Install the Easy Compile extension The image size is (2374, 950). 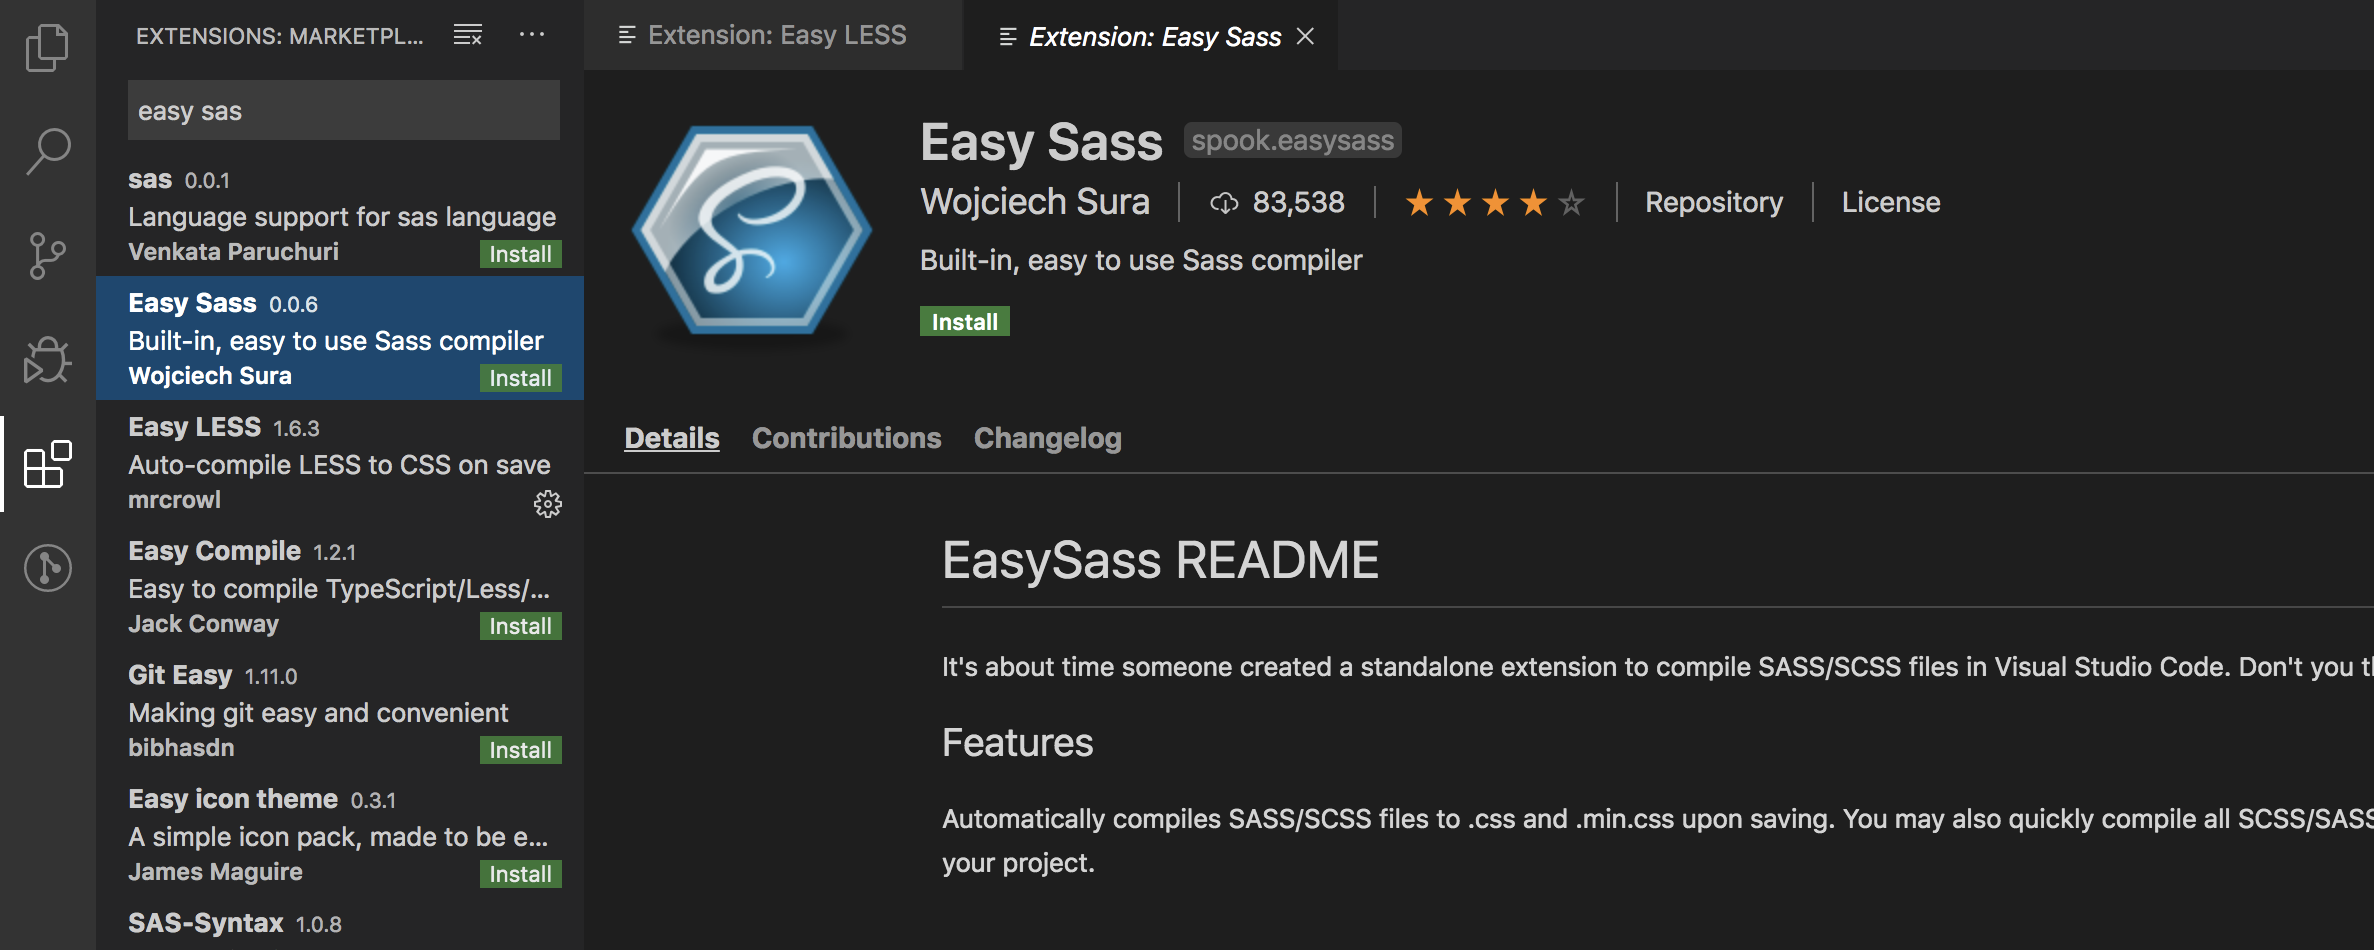tap(520, 626)
